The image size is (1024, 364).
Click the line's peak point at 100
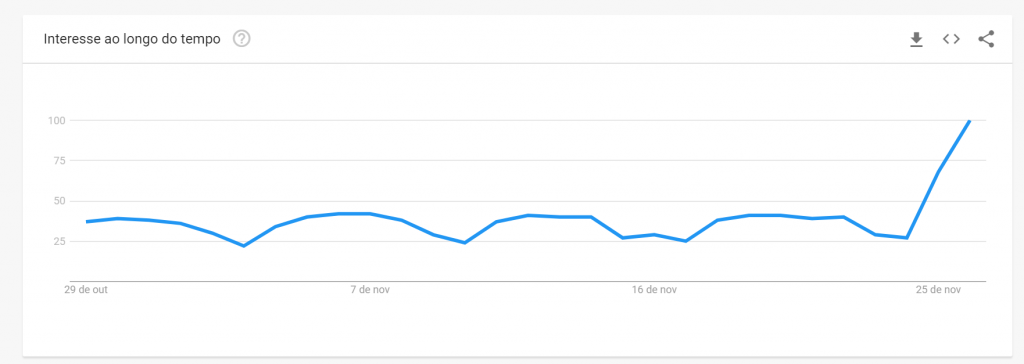[x=970, y=120]
